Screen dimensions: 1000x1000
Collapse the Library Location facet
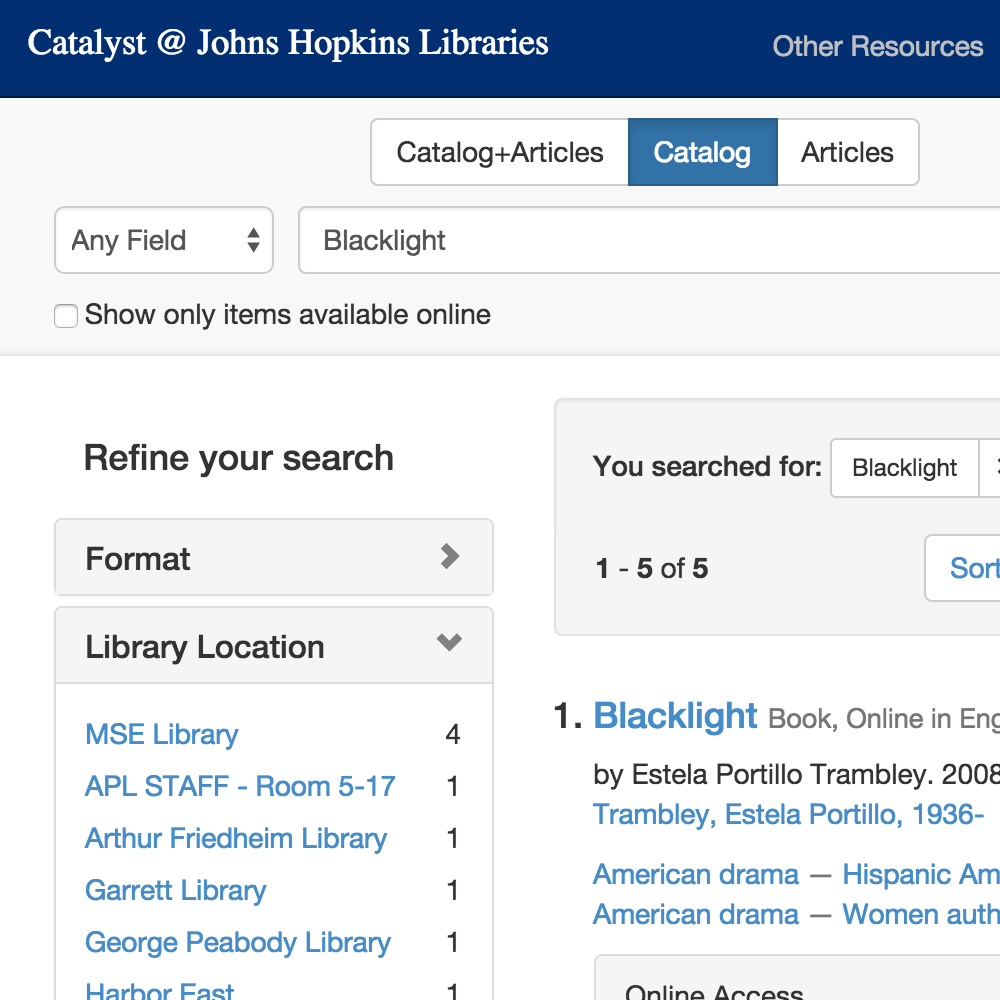pos(274,646)
